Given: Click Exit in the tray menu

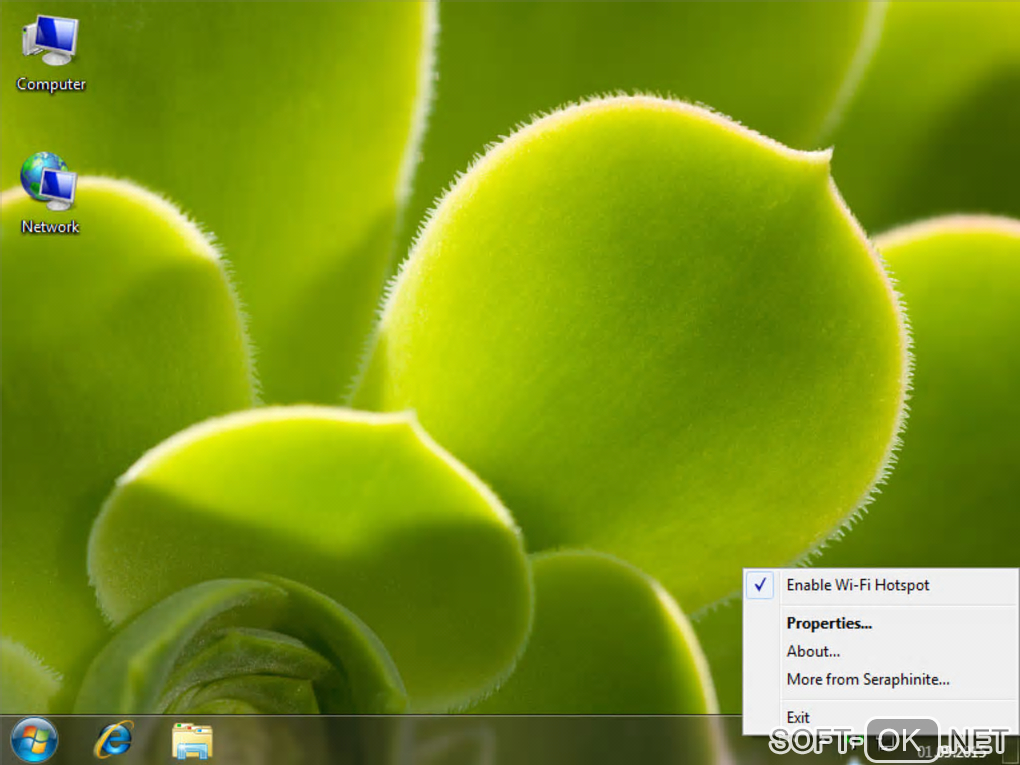Looking at the screenshot, I should coord(880,717).
